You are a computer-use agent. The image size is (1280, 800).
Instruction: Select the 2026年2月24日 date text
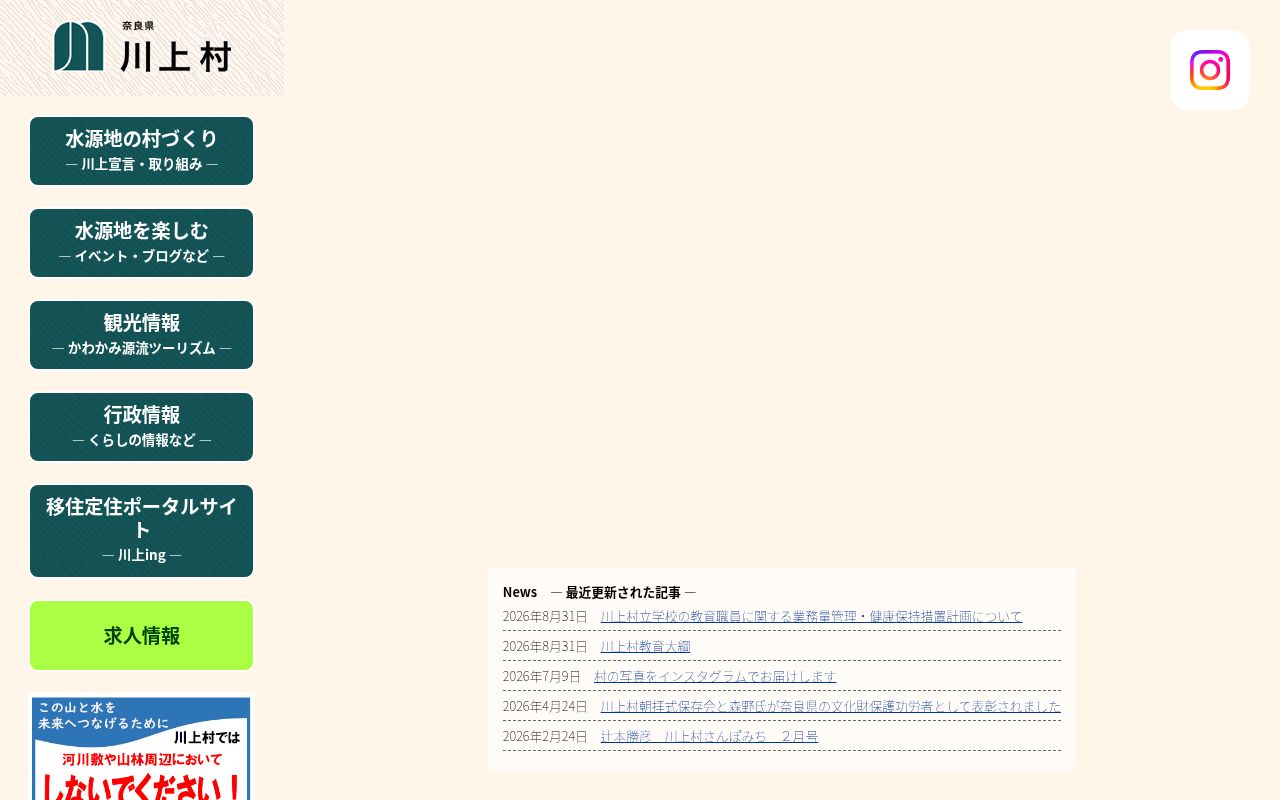tap(545, 736)
